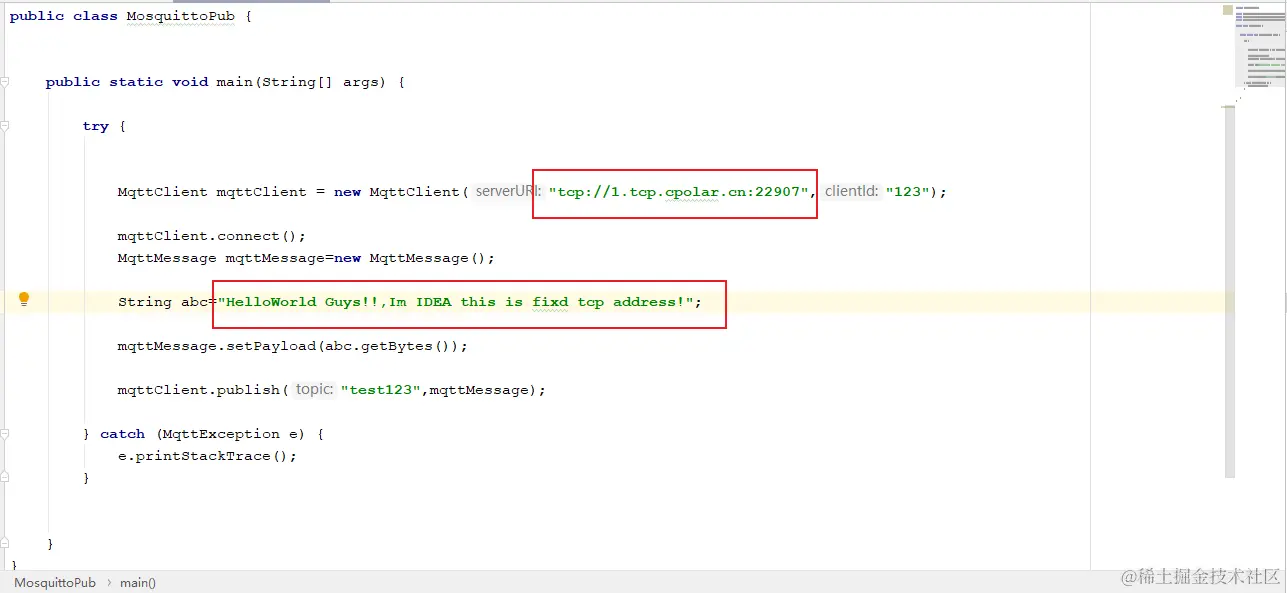Click the clientId parameter hint
The image size is (1287, 593).
pyautogui.click(x=851, y=191)
